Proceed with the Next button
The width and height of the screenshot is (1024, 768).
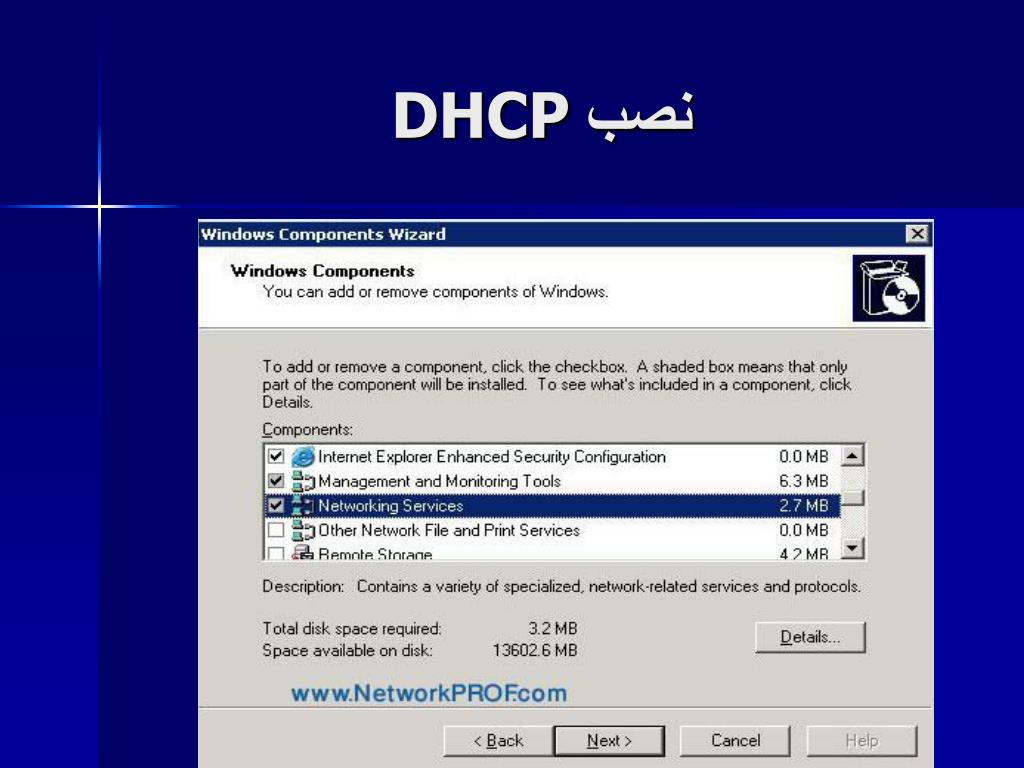(609, 741)
